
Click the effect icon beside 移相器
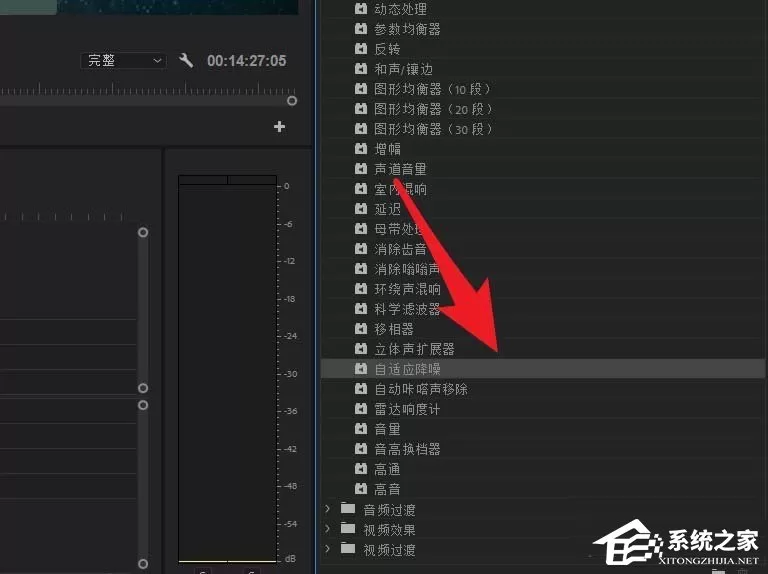point(361,329)
